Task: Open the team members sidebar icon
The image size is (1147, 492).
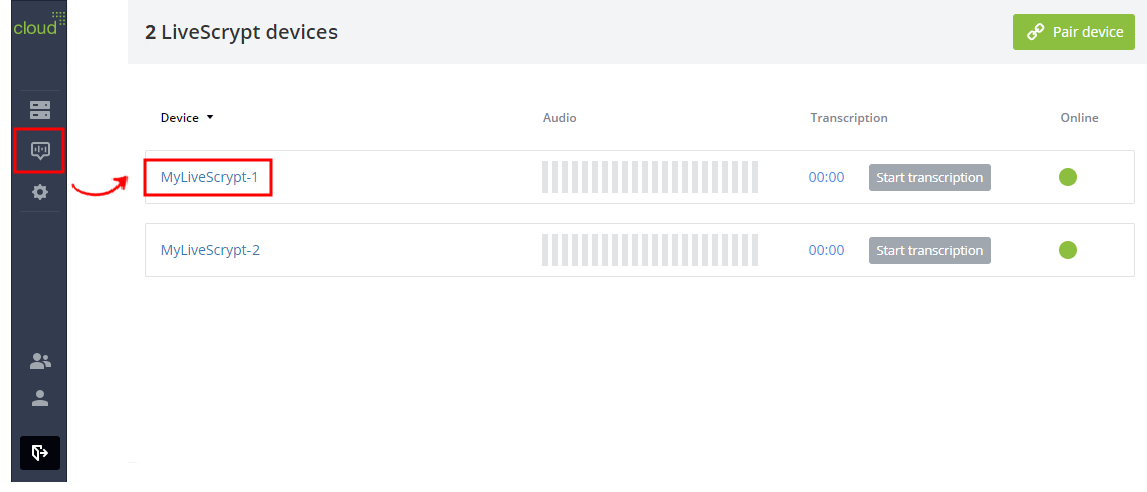Action: click(x=40, y=360)
